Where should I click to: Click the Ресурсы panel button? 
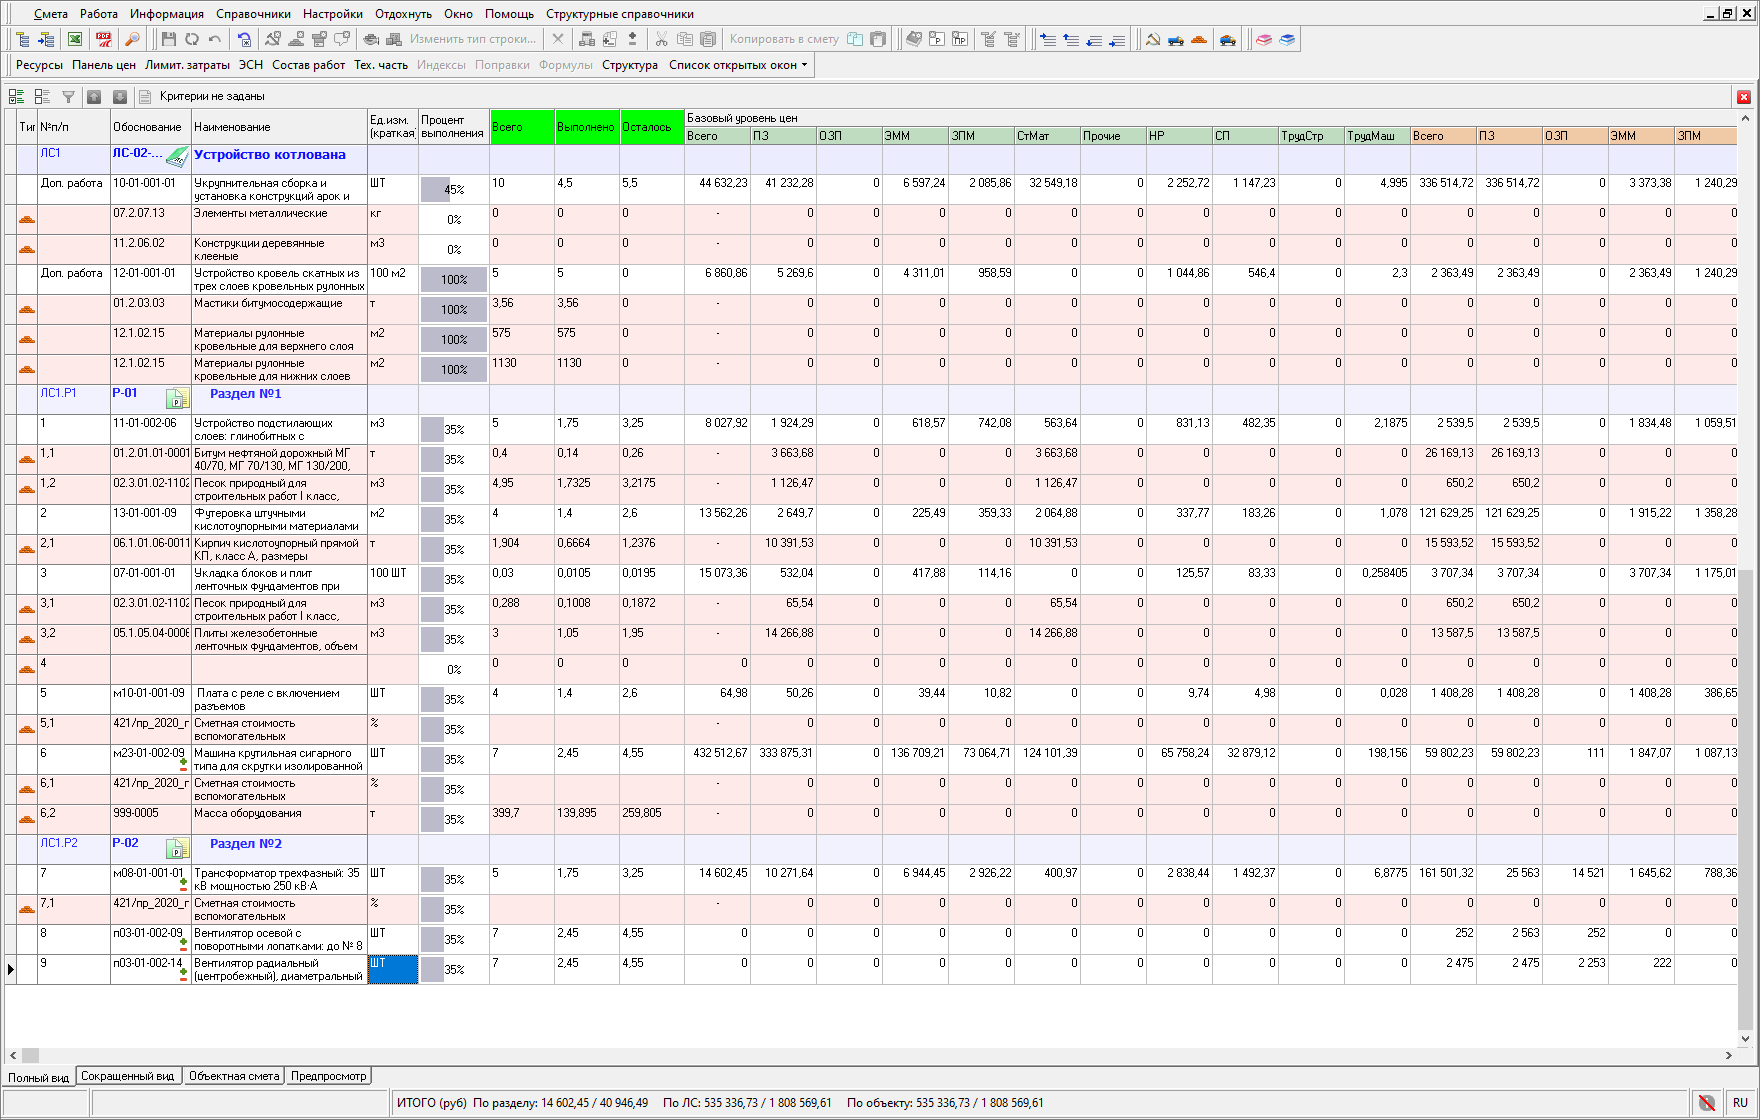(x=39, y=65)
